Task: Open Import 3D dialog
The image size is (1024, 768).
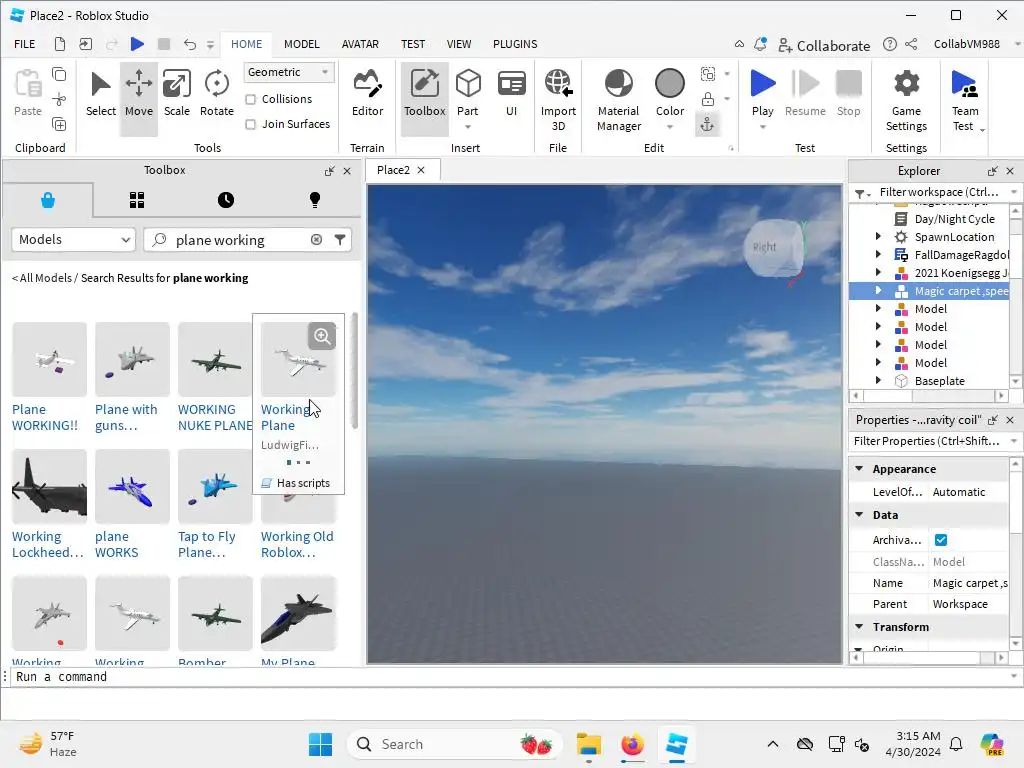Action: pos(558,100)
